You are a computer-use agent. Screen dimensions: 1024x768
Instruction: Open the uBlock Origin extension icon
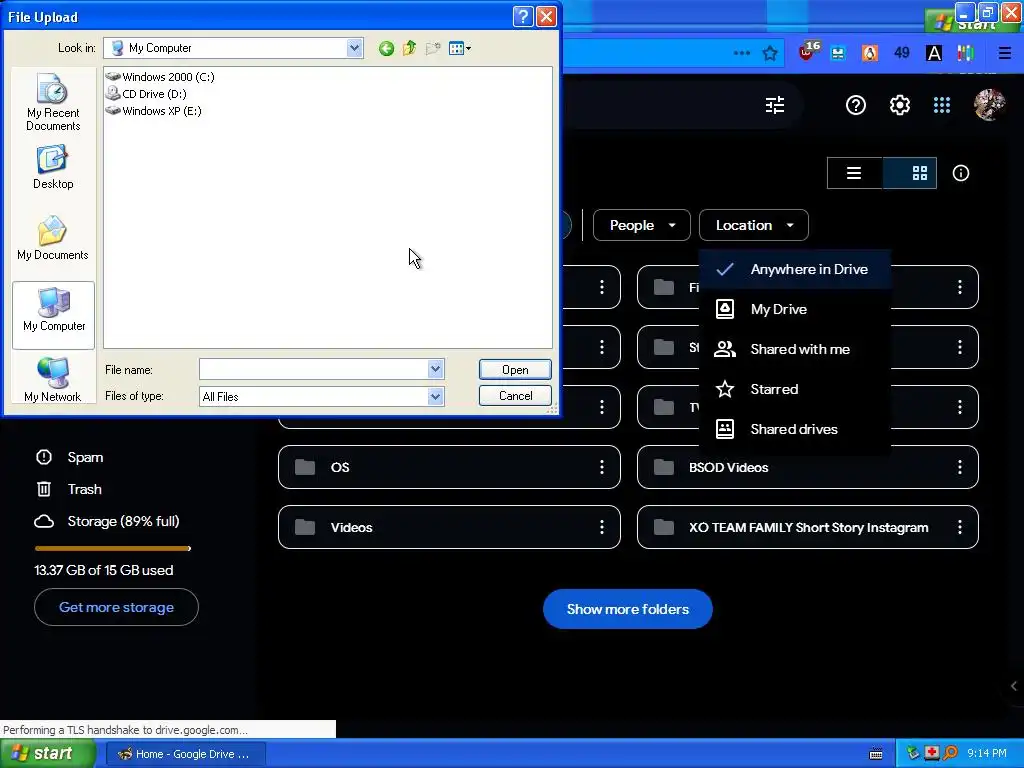point(808,52)
